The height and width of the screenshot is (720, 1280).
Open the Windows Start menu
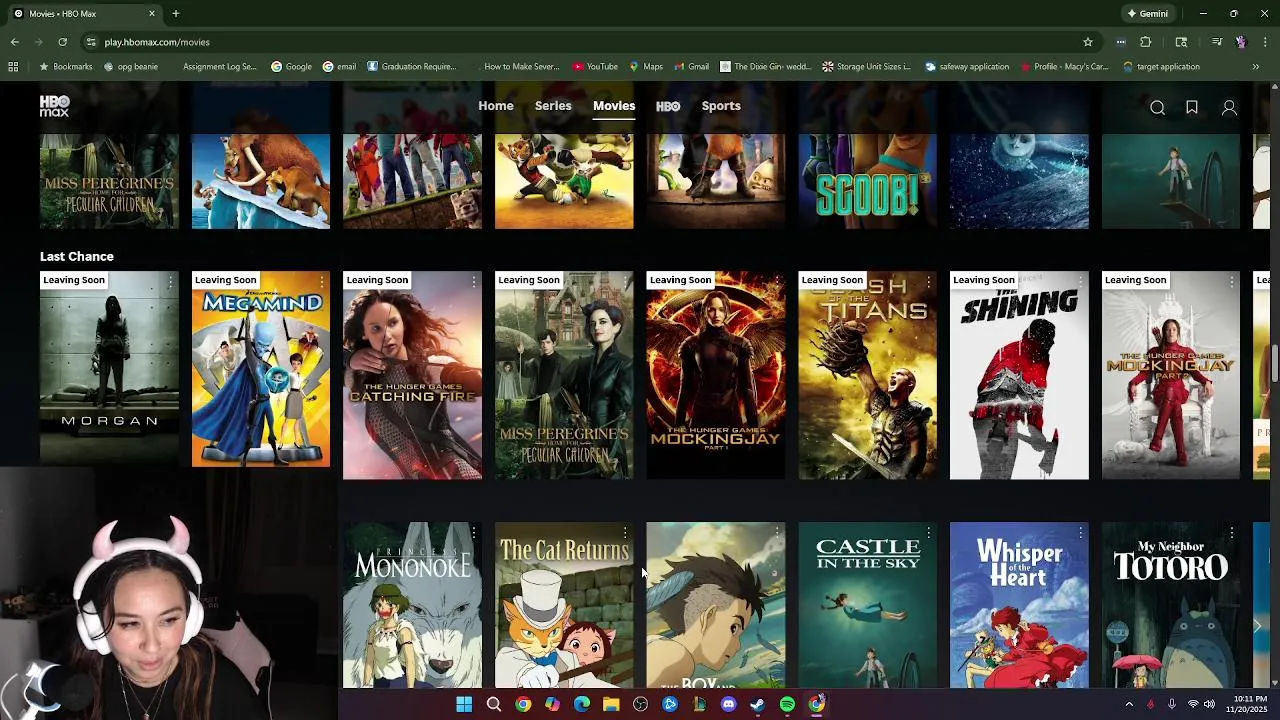pyautogui.click(x=464, y=705)
